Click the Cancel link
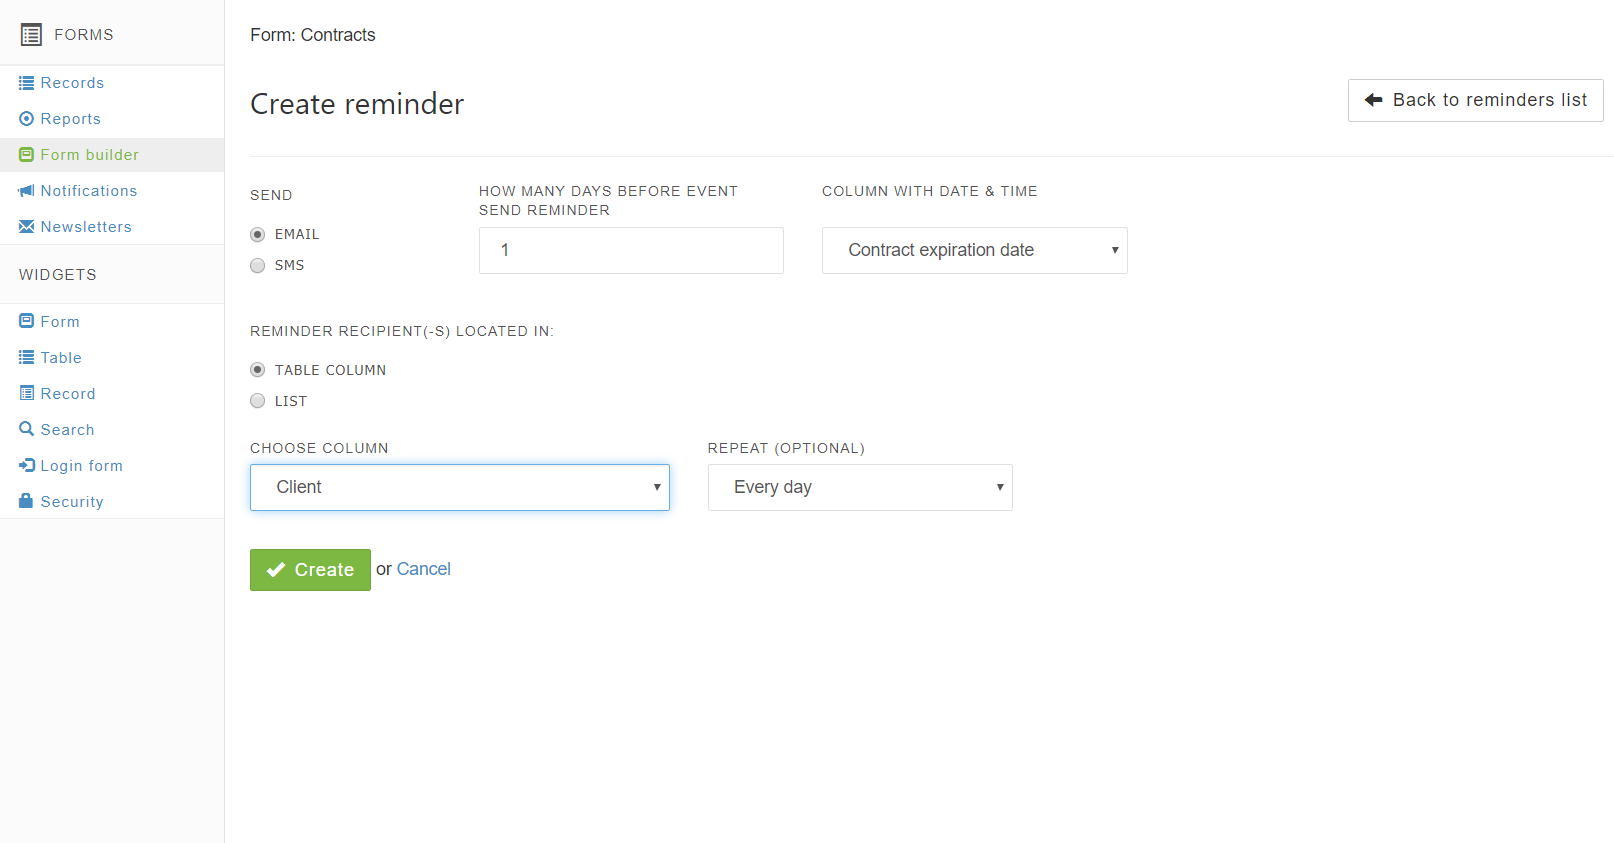This screenshot has height=843, width=1614. click(x=424, y=569)
